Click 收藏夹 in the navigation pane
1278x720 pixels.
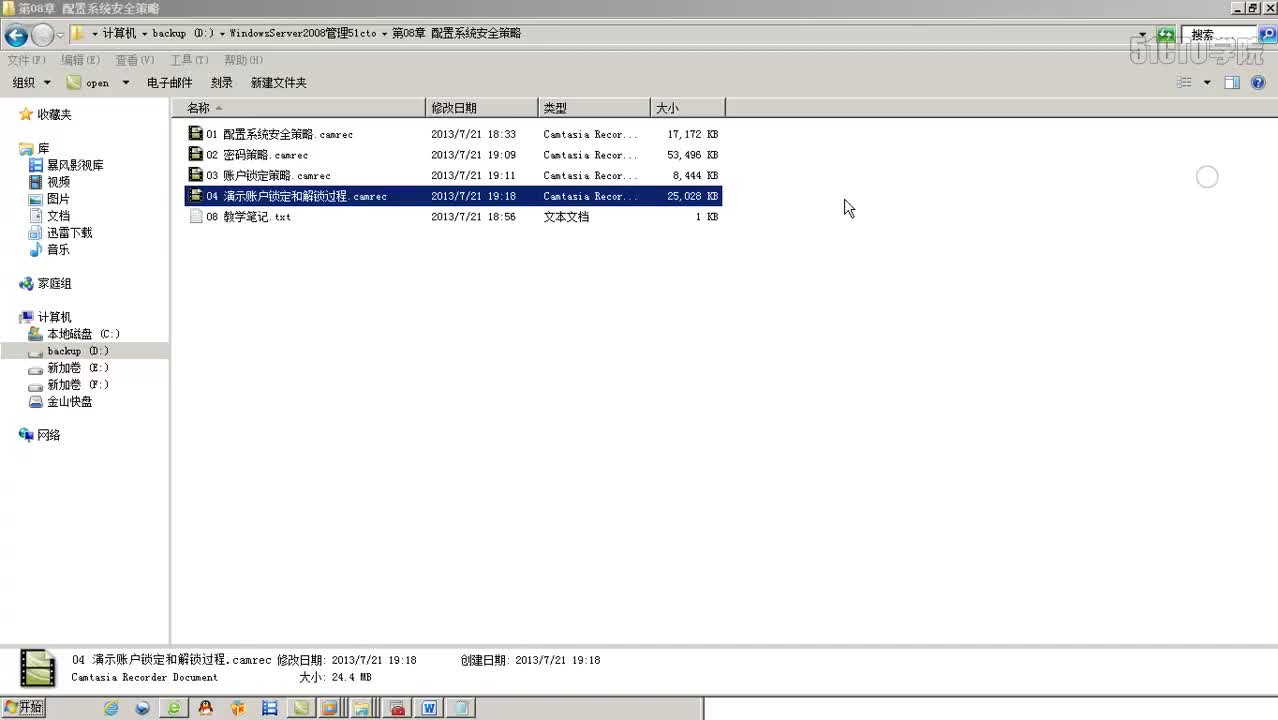54,115
